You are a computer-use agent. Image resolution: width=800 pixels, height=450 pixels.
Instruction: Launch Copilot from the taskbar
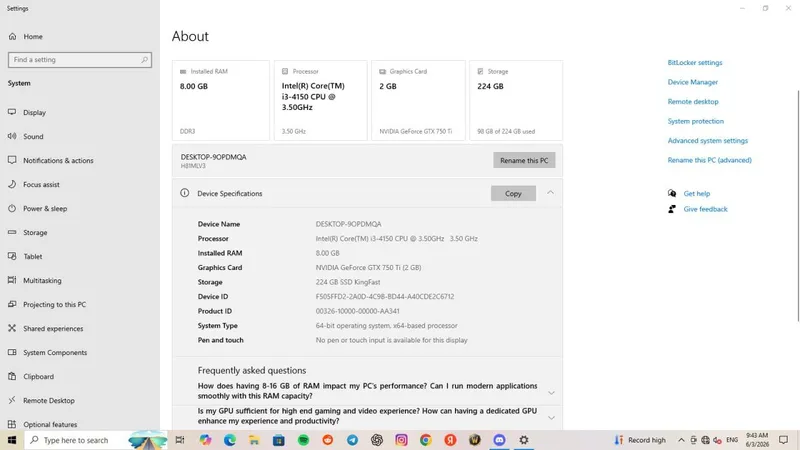(205, 440)
